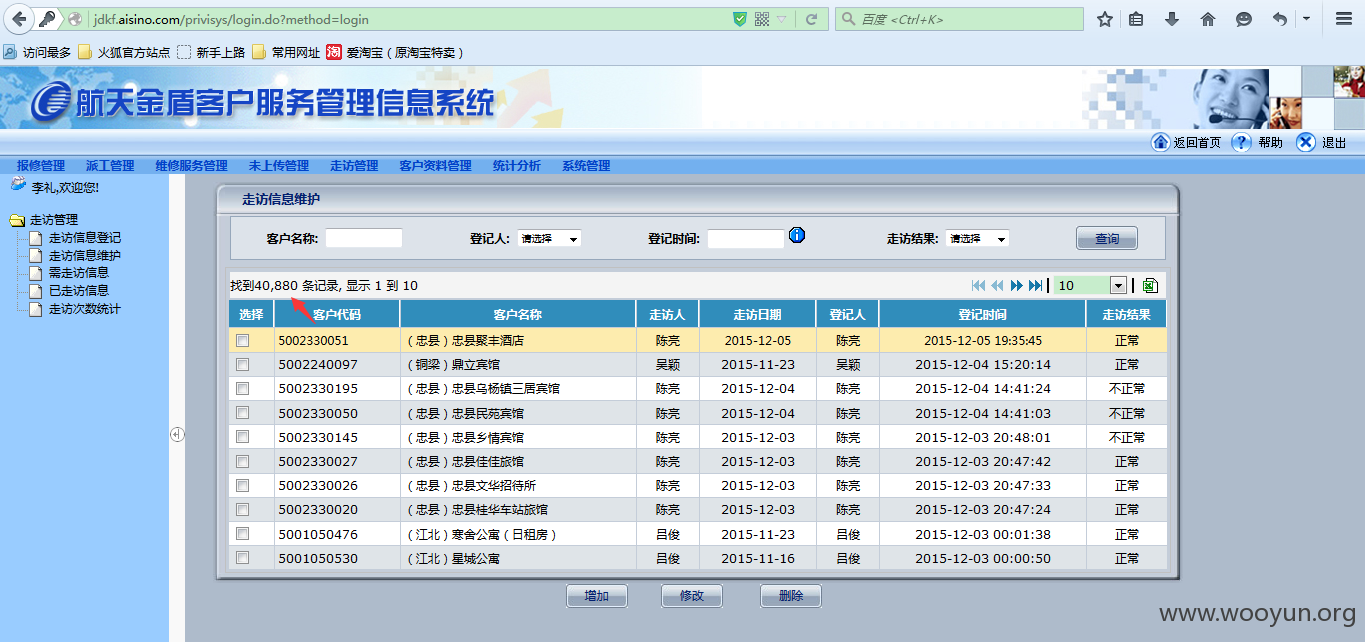1365x642 pixels.
Task: Open 需走访信息 in sidebar tree
Action: click(79, 272)
